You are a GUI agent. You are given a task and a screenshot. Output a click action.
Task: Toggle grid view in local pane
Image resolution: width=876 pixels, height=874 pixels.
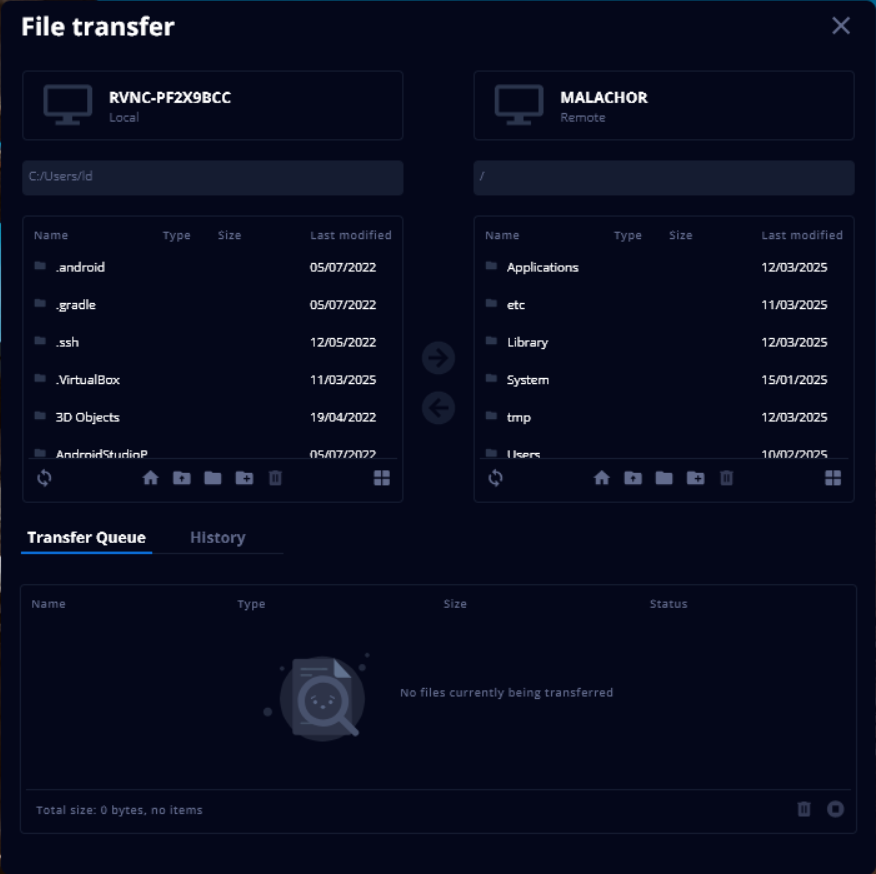[382, 478]
